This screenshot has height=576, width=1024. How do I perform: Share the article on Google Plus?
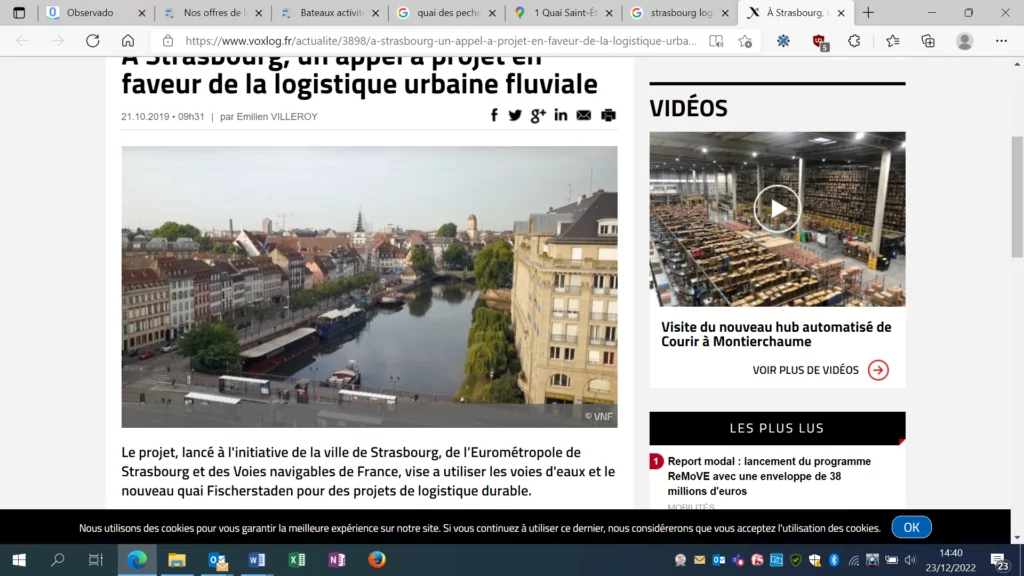pos(538,116)
